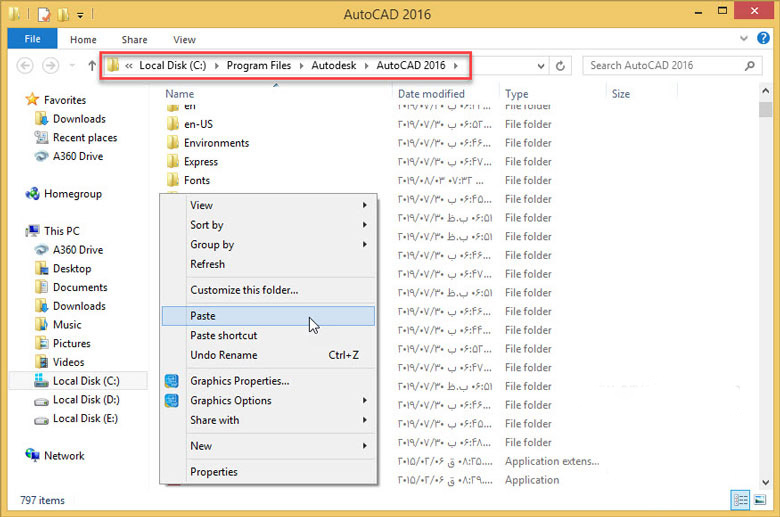Expand the Group by submenu
This screenshot has width=780, height=517.
[268, 245]
